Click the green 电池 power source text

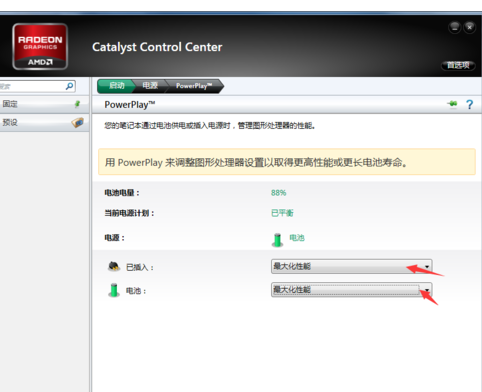pyautogui.click(x=297, y=238)
